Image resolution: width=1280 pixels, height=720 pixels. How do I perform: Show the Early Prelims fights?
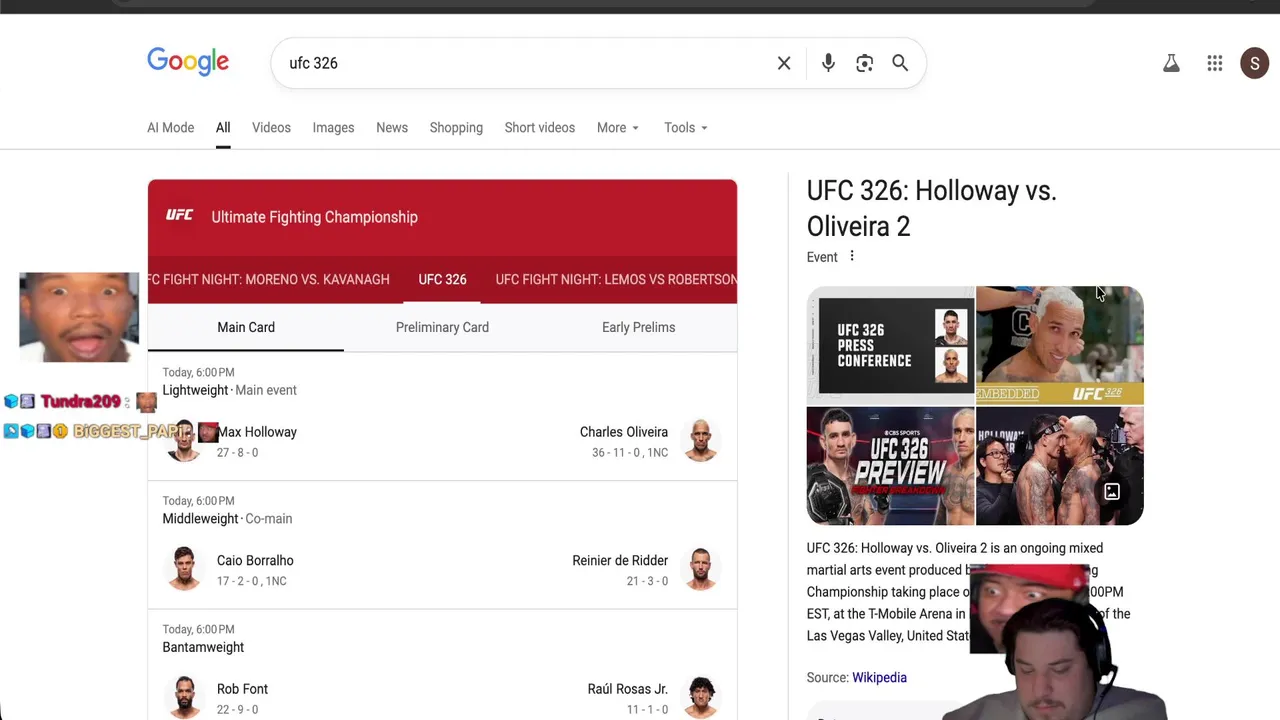tap(638, 327)
